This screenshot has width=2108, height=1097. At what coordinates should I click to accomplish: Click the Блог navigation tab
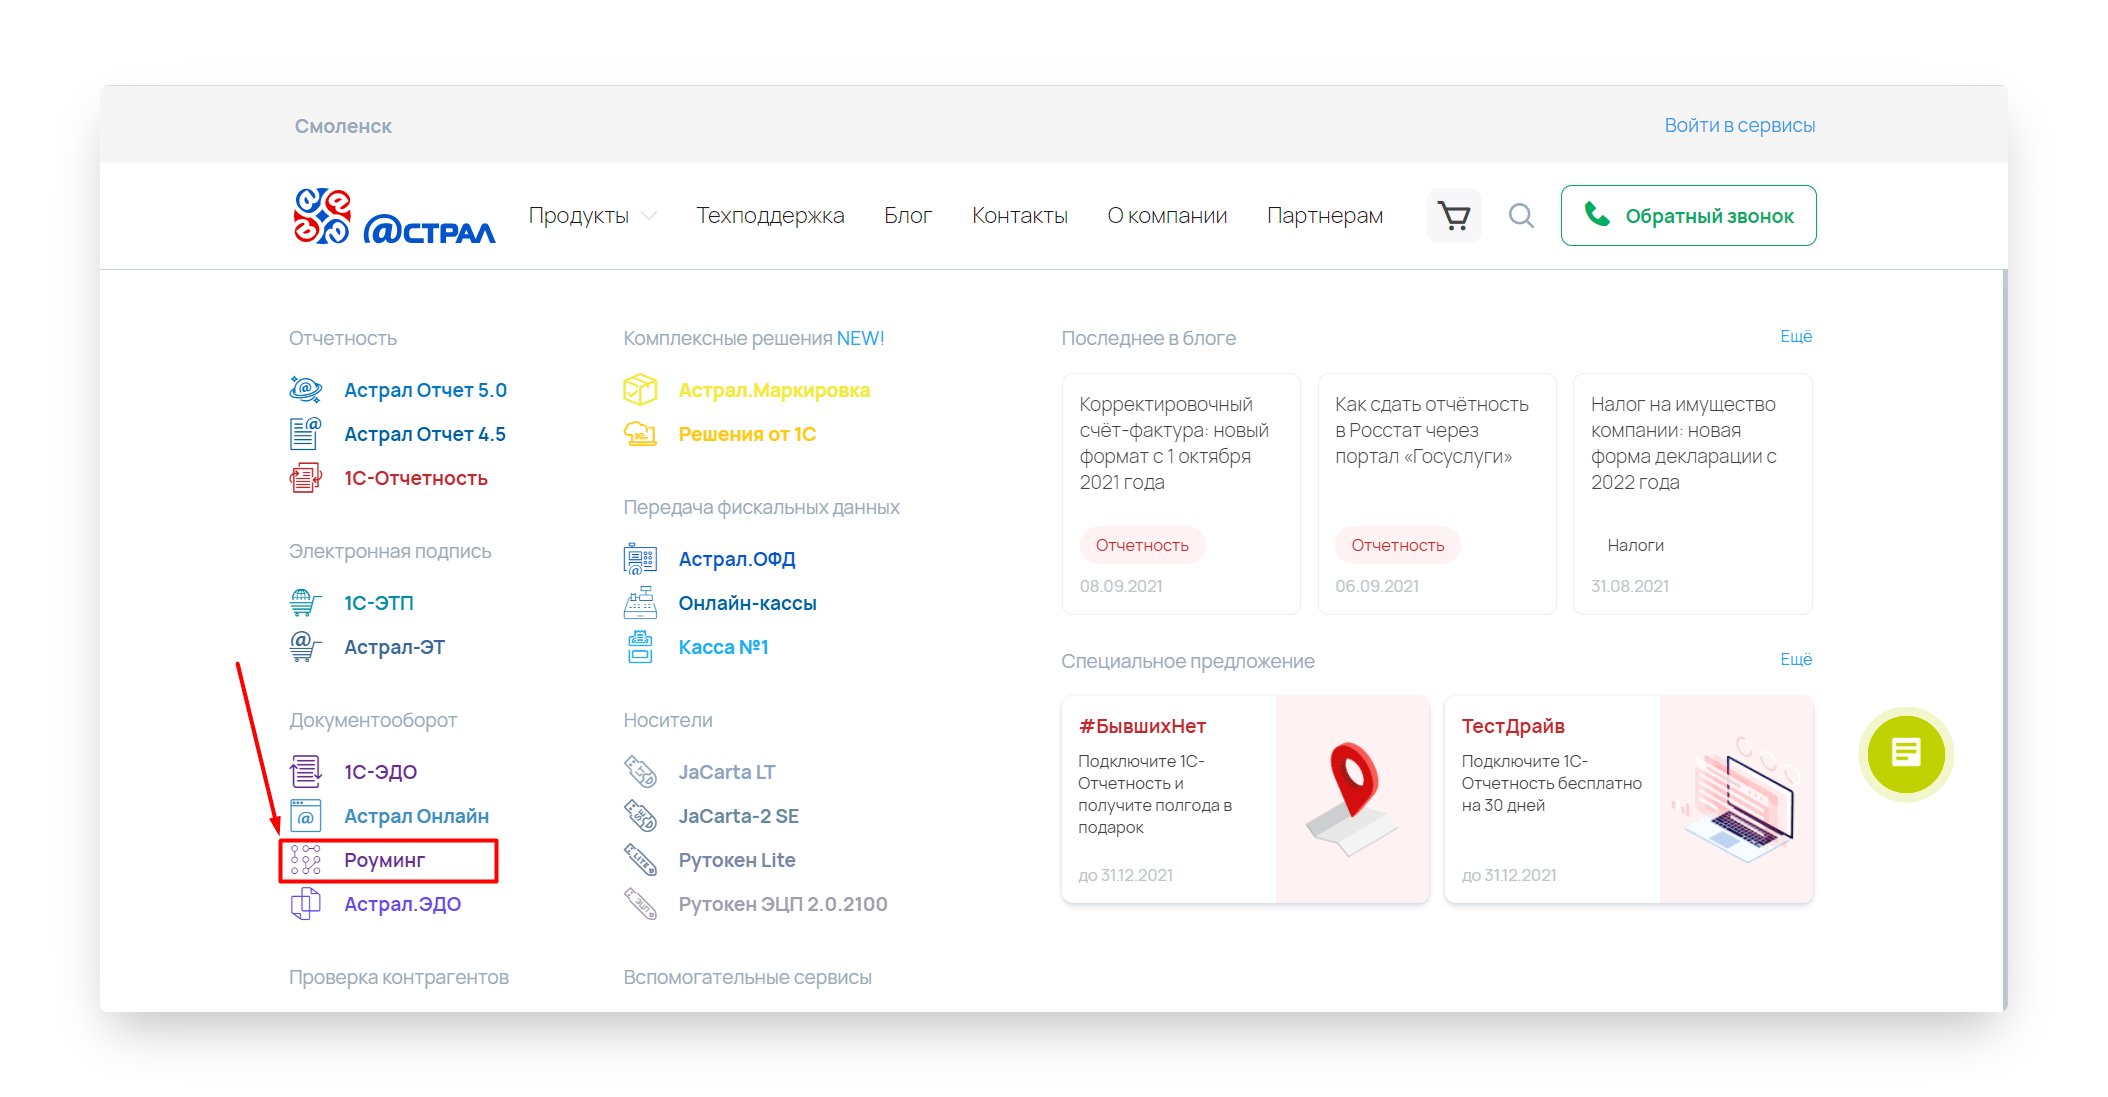pyautogui.click(x=908, y=215)
